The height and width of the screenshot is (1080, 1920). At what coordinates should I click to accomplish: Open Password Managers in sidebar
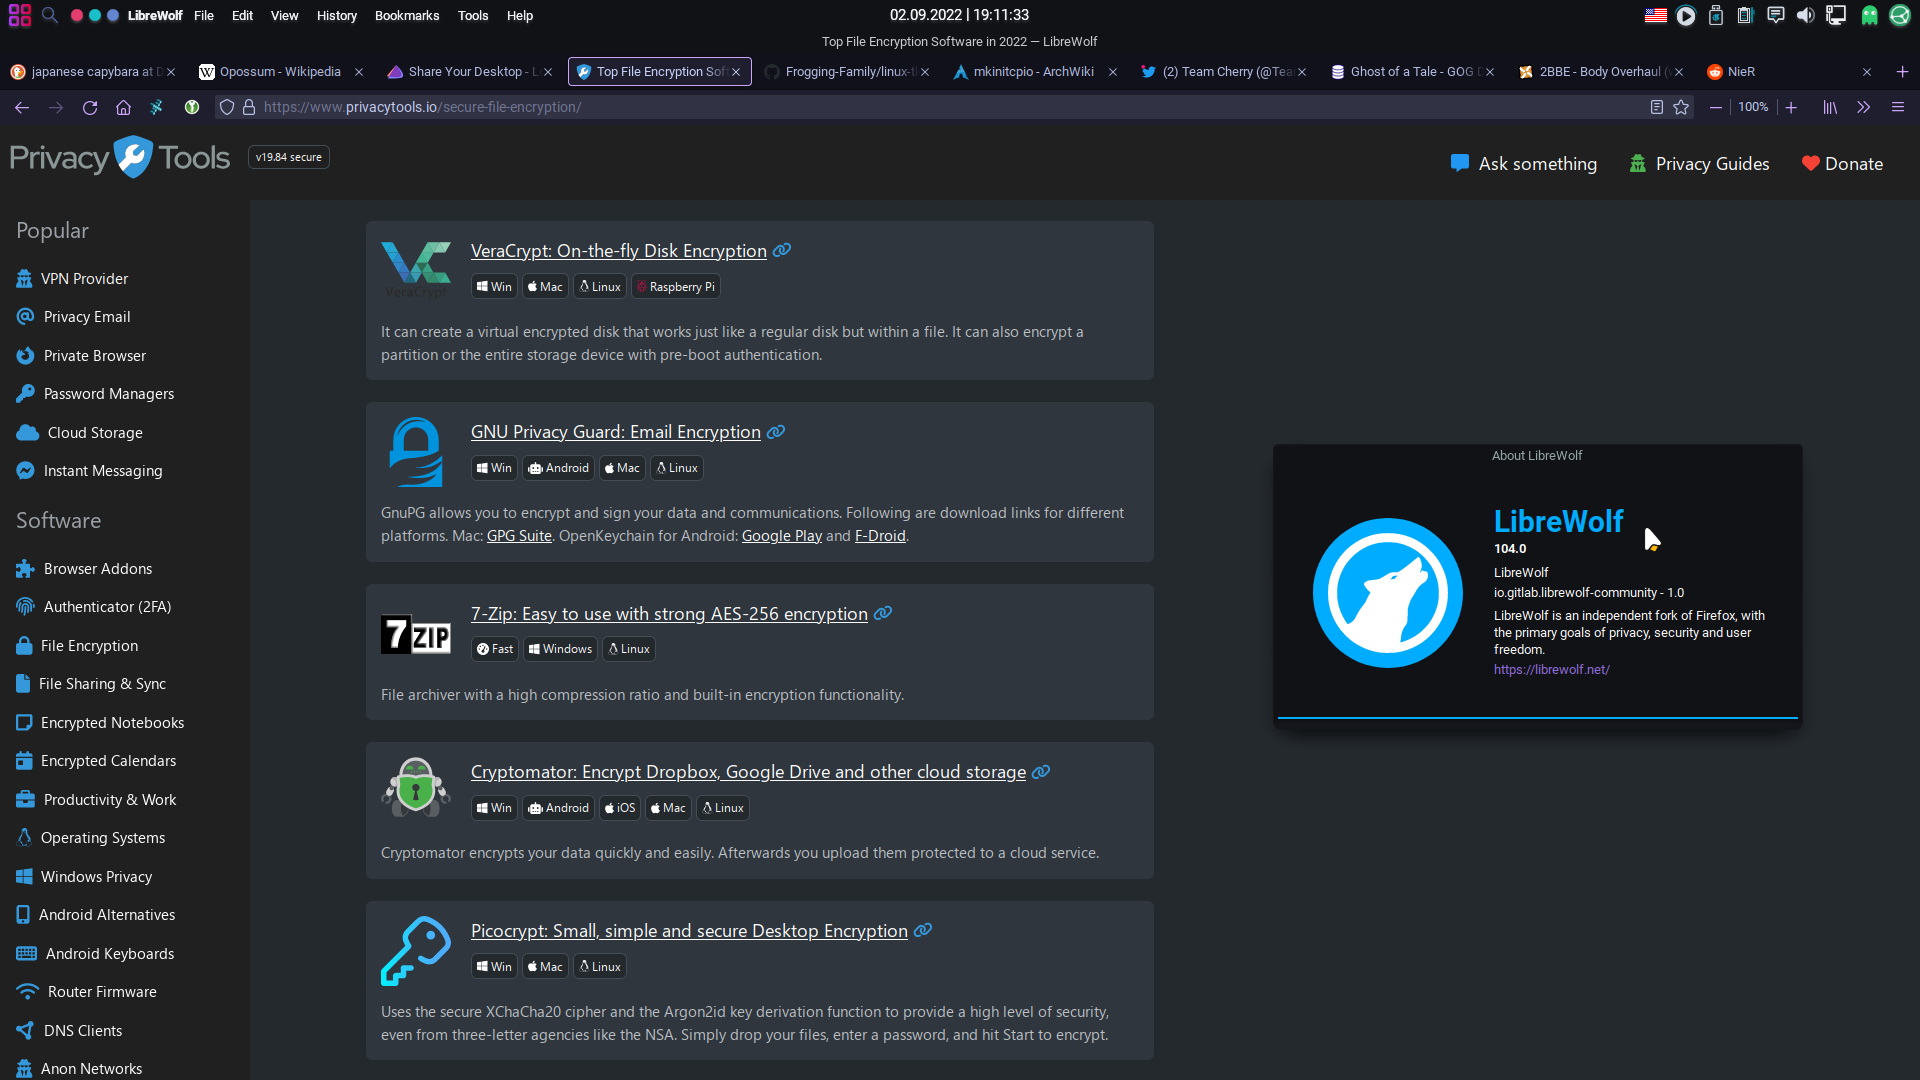click(x=95, y=394)
